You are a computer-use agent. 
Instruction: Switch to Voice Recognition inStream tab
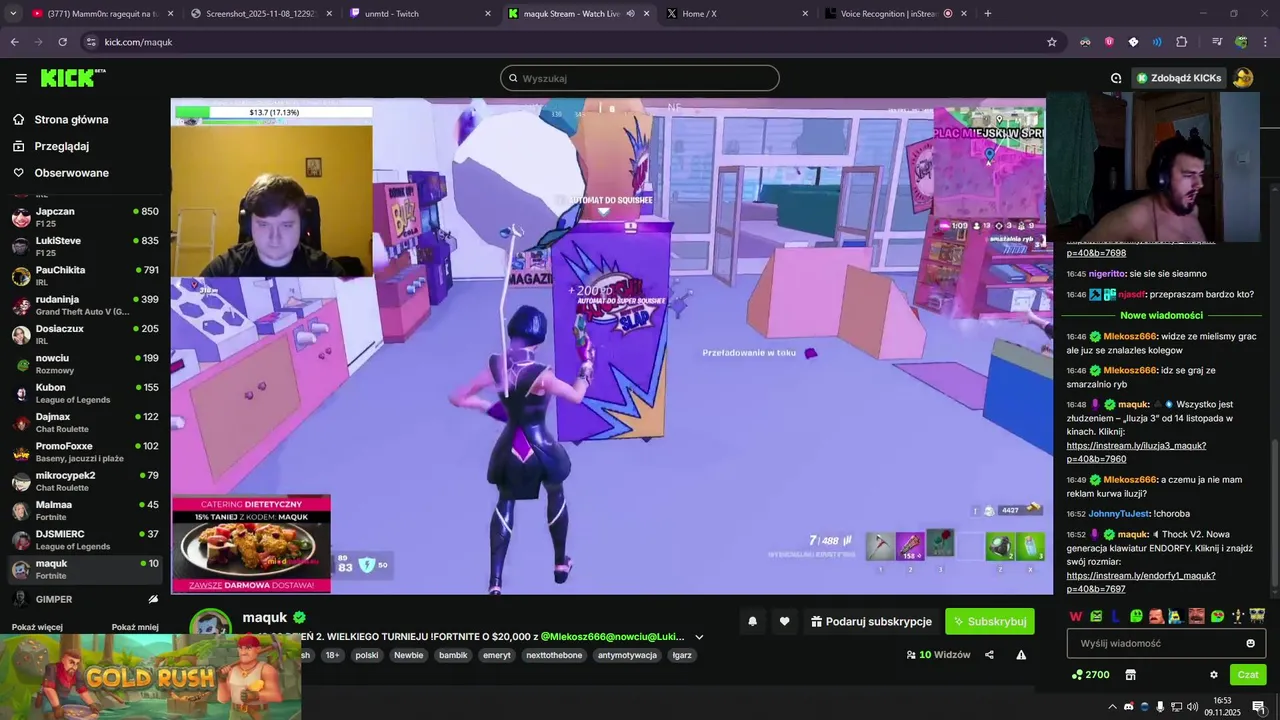pos(896,14)
